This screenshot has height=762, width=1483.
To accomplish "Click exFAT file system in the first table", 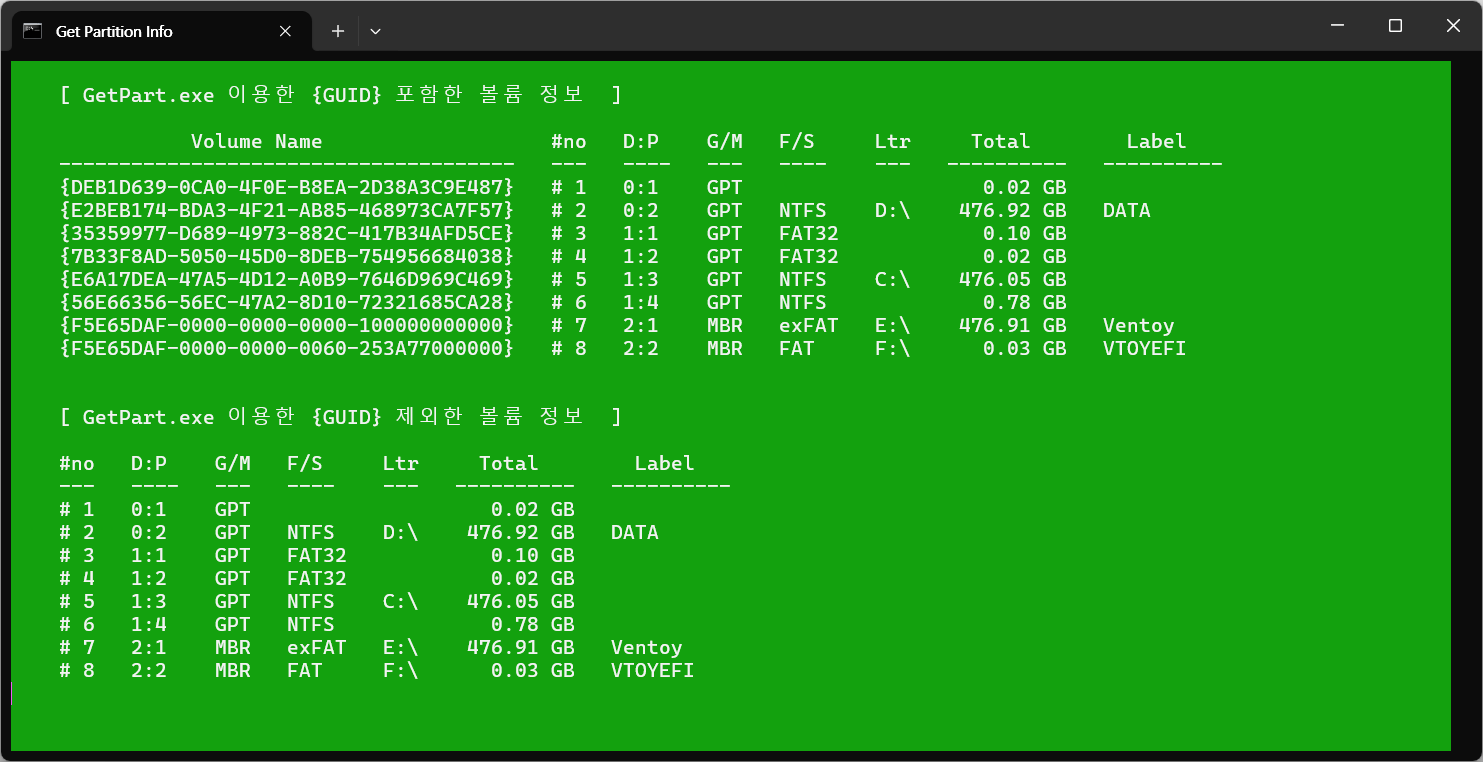I will (x=809, y=325).
